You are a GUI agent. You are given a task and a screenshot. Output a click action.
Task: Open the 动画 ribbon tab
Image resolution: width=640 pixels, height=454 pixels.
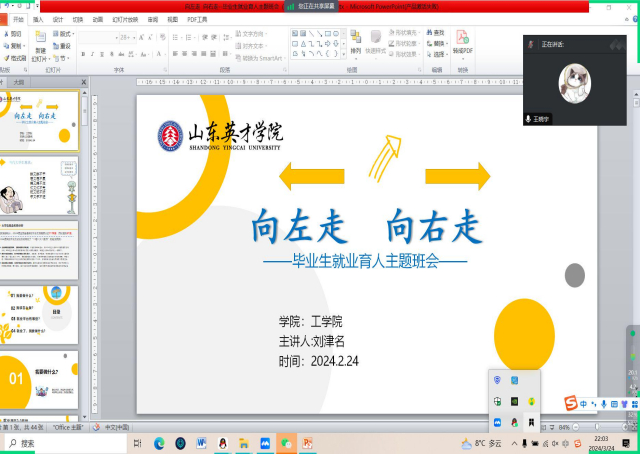coord(96,19)
